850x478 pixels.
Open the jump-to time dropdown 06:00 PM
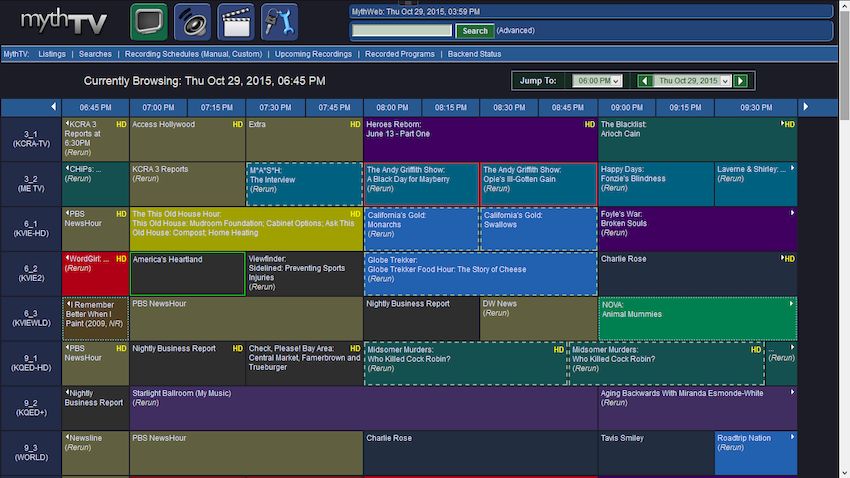(596, 81)
